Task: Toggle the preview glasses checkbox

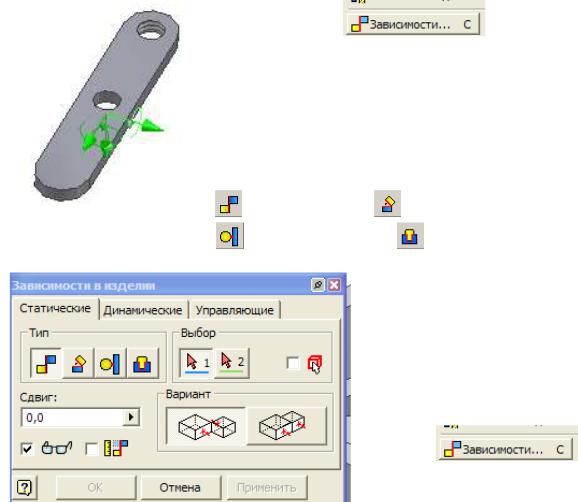Action: [x=27, y=449]
